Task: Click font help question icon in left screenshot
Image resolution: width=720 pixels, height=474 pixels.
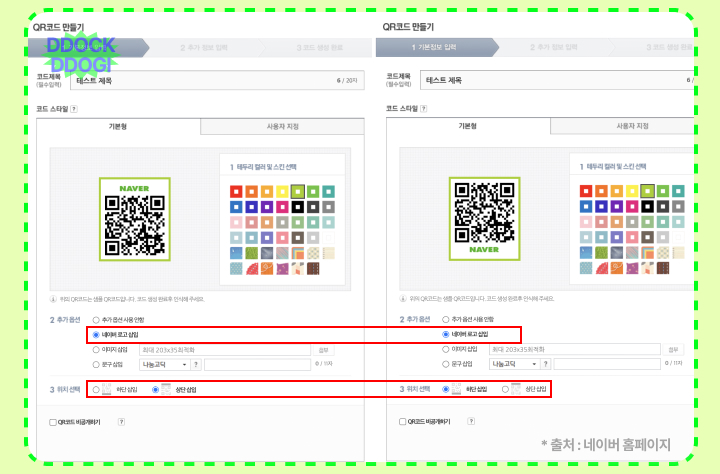Action: [196, 364]
